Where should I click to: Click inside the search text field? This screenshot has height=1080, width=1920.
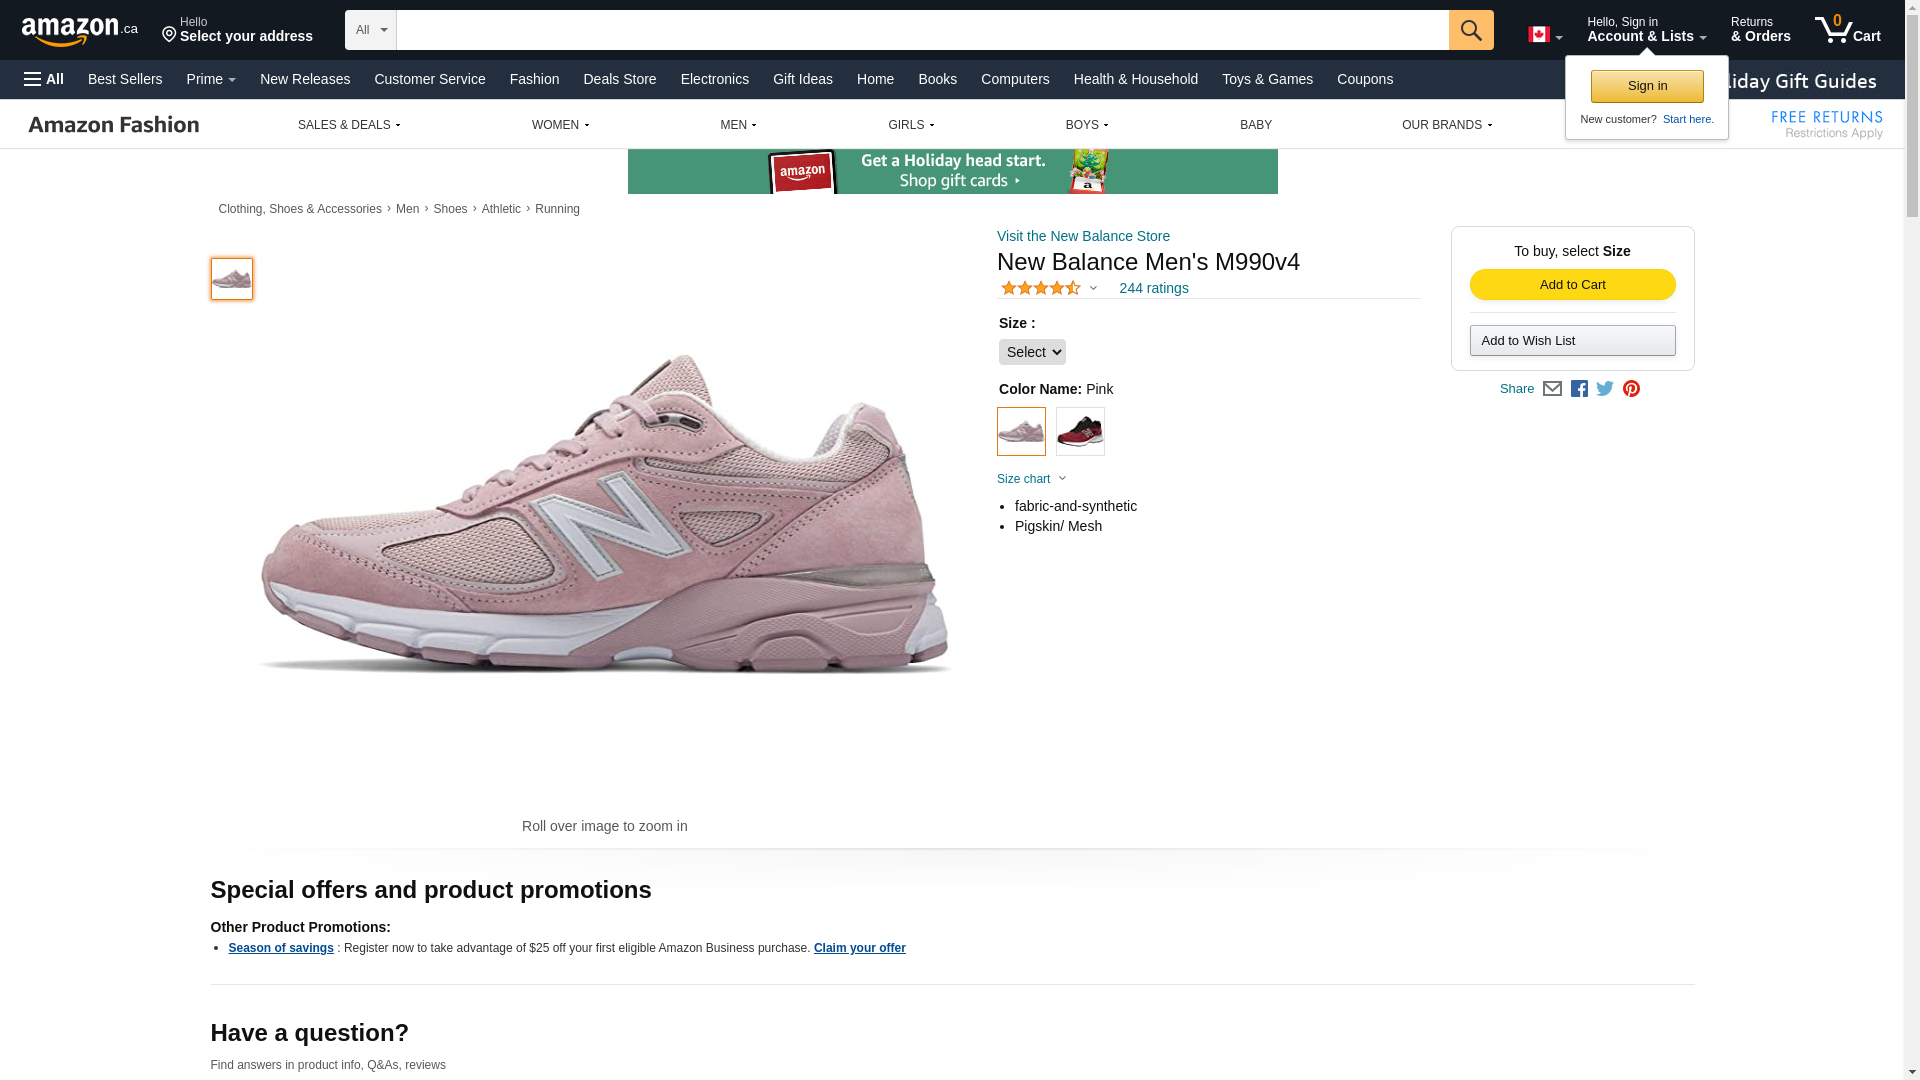921,30
